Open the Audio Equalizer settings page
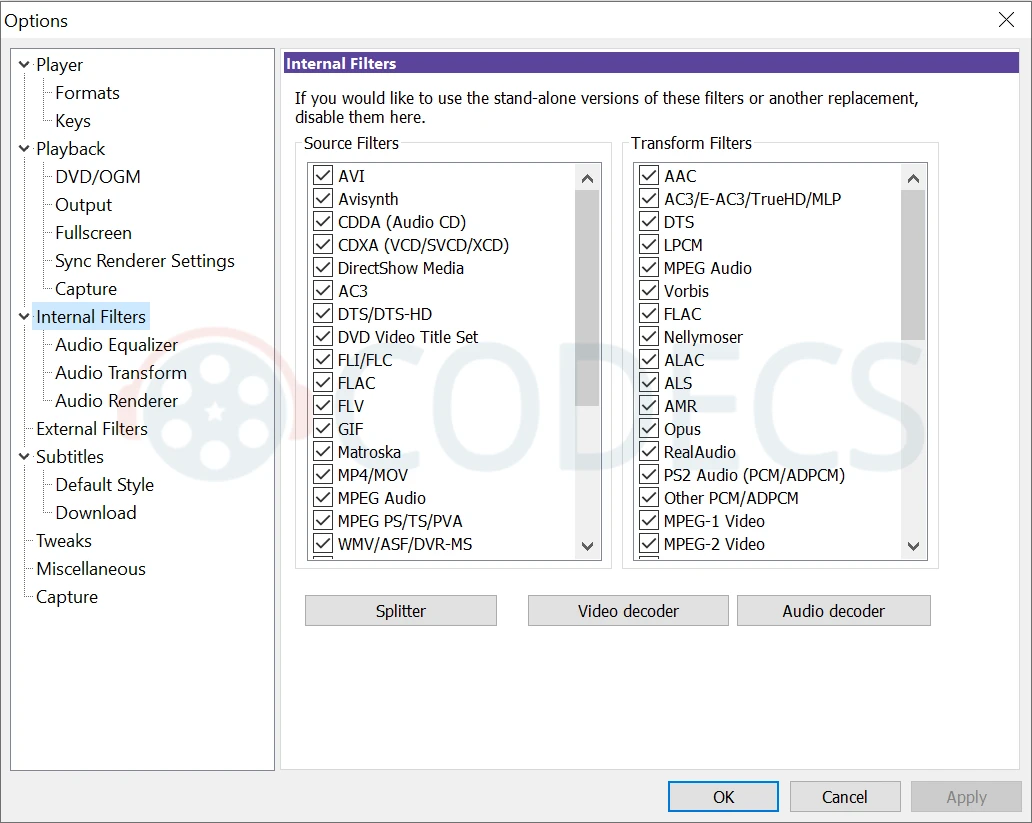This screenshot has height=823, width=1032. [116, 345]
